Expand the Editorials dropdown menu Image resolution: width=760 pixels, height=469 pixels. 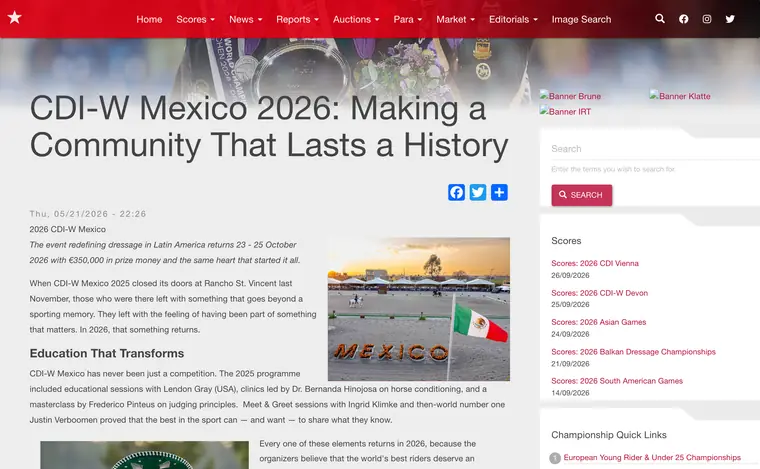513,19
